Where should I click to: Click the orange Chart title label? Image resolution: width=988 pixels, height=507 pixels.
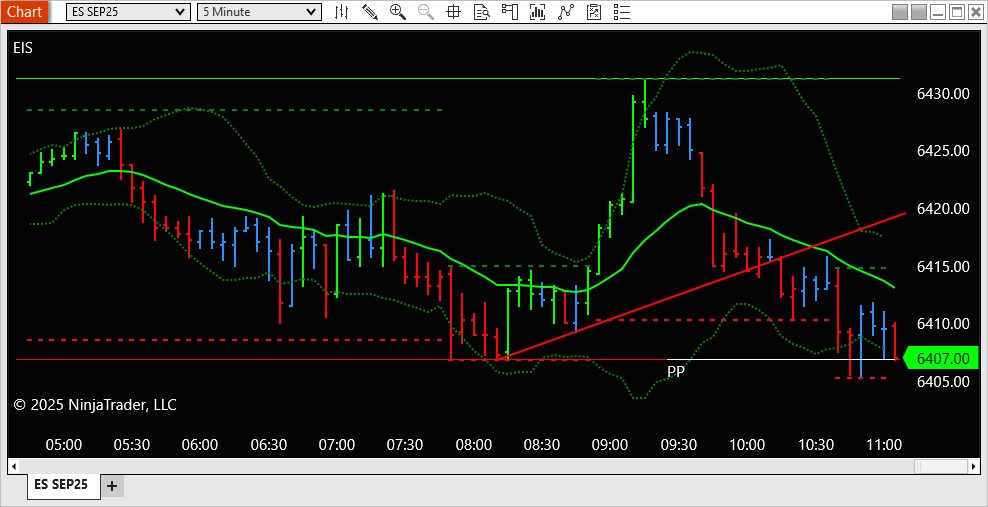[25, 11]
